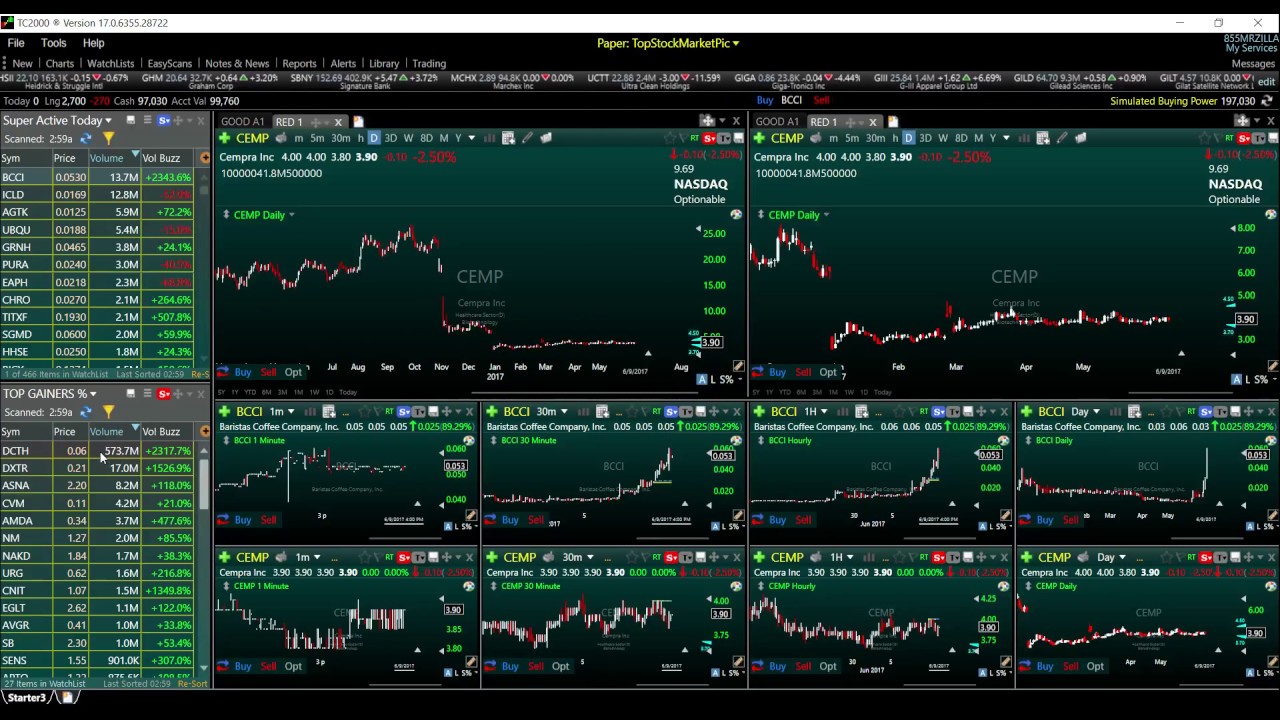Click green plus icon in CEMP 1m chart

pyautogui.click(x=225, y=557)
